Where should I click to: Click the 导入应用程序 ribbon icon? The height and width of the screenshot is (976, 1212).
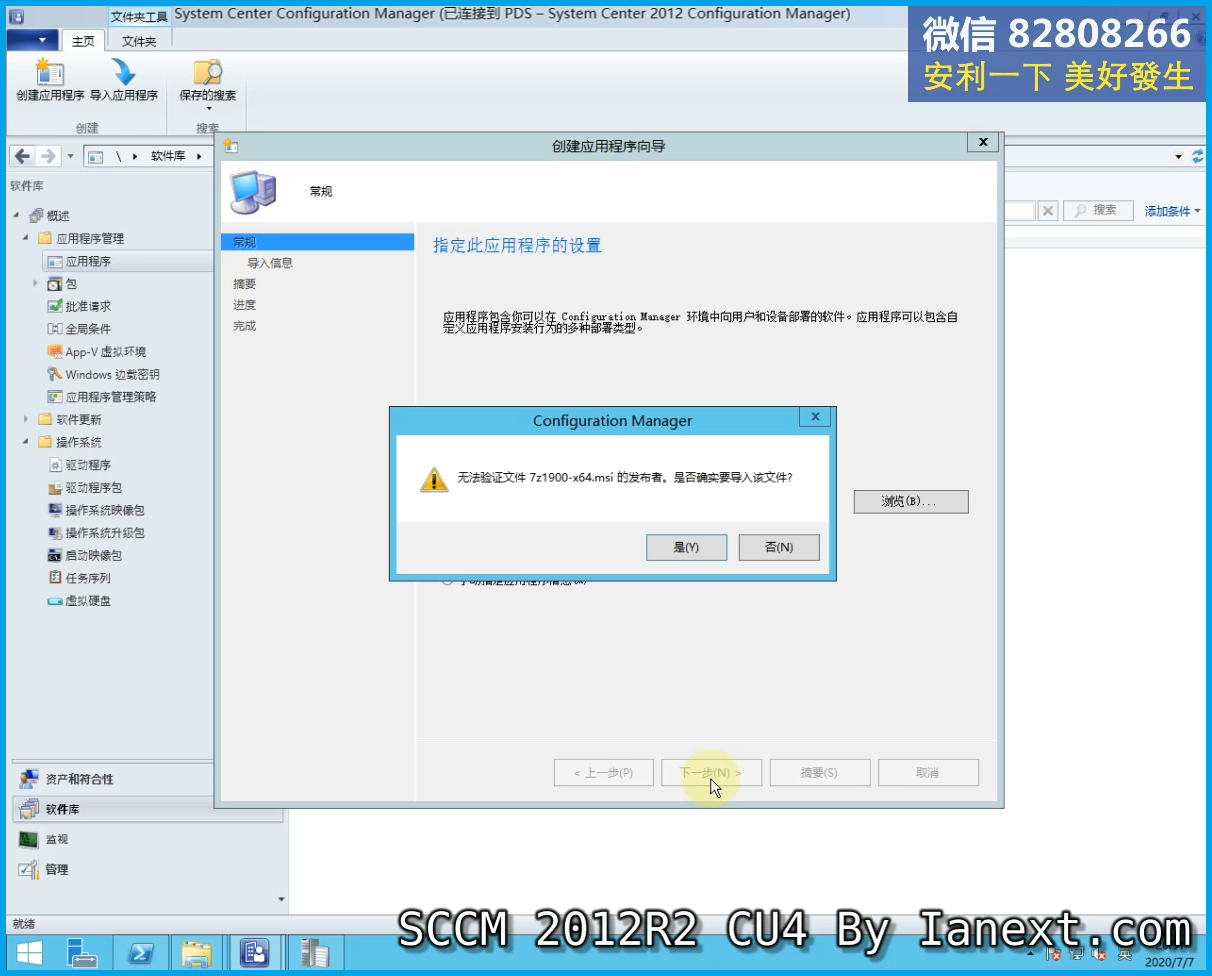(124, 81)
